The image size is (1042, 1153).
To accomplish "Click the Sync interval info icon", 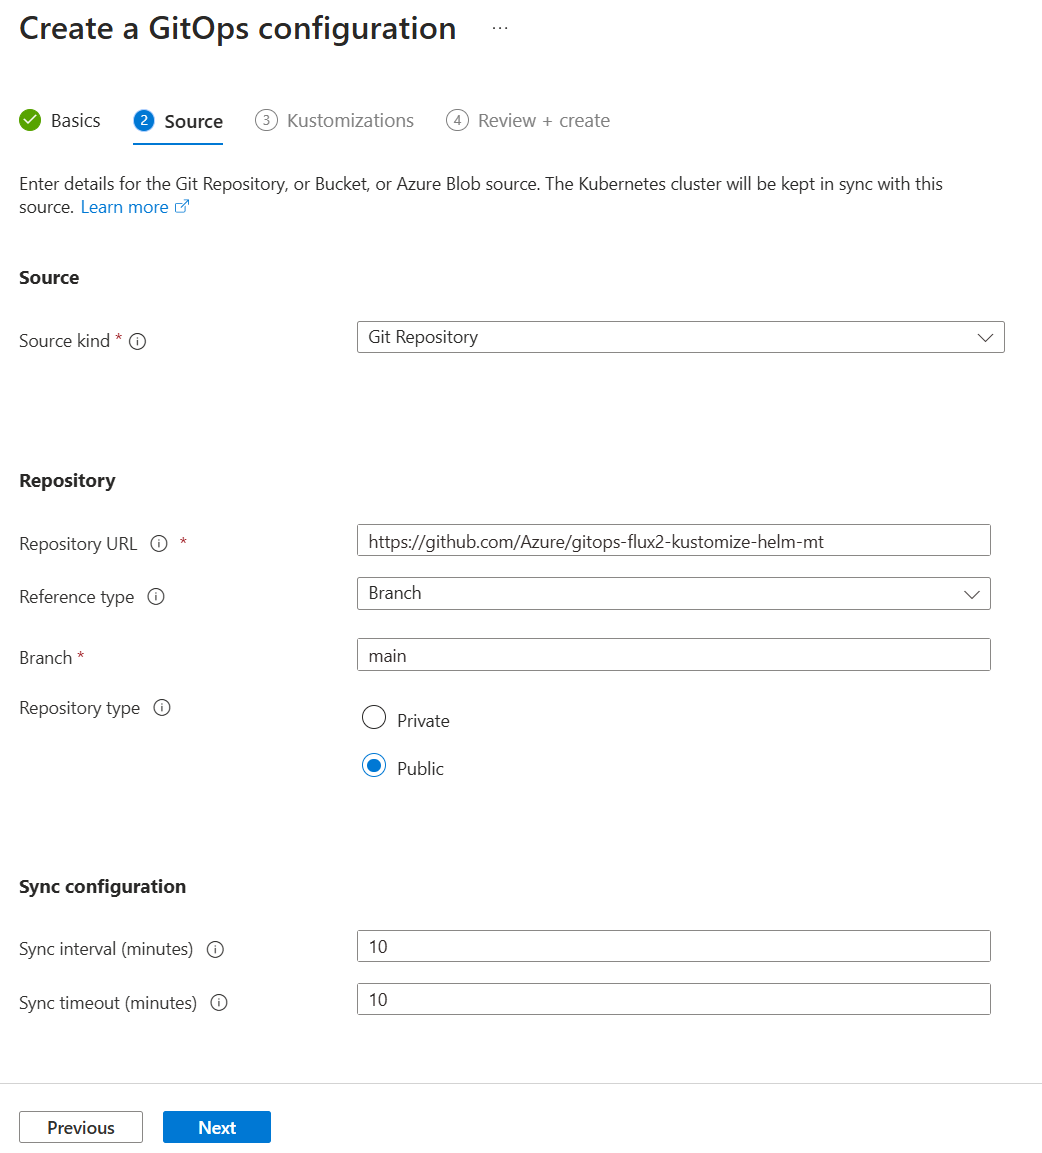I will [x=215, y=948].
